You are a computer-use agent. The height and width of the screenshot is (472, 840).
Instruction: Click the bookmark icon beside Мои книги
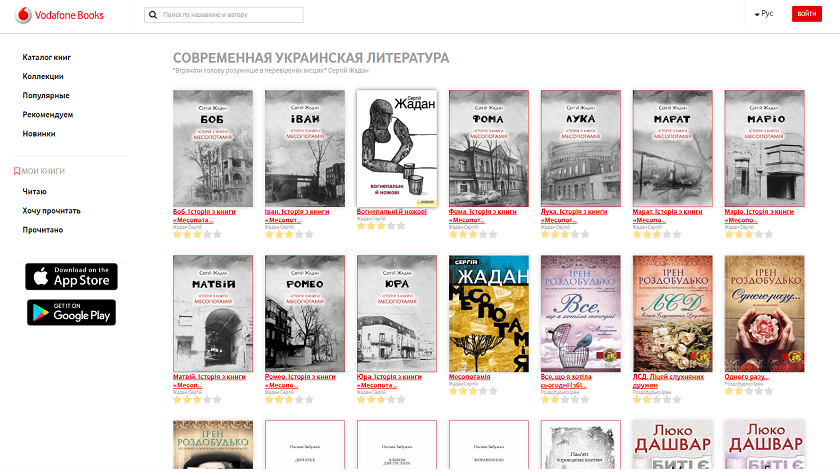(x=17, y=171)
